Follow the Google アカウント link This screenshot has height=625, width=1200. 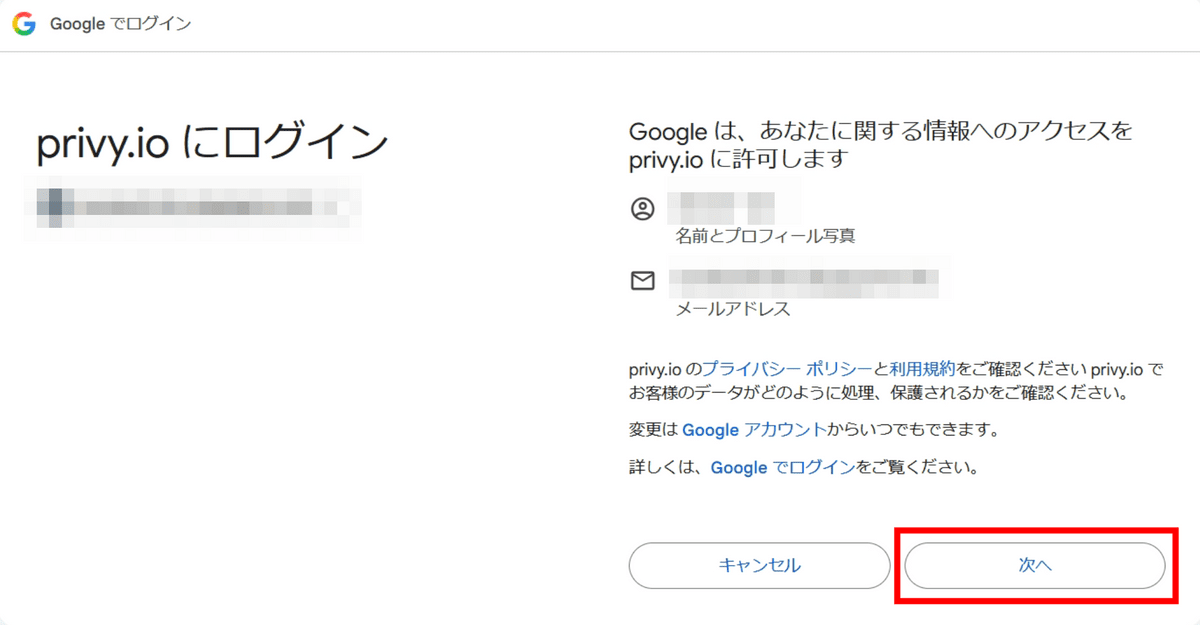[x=754, y=430]
